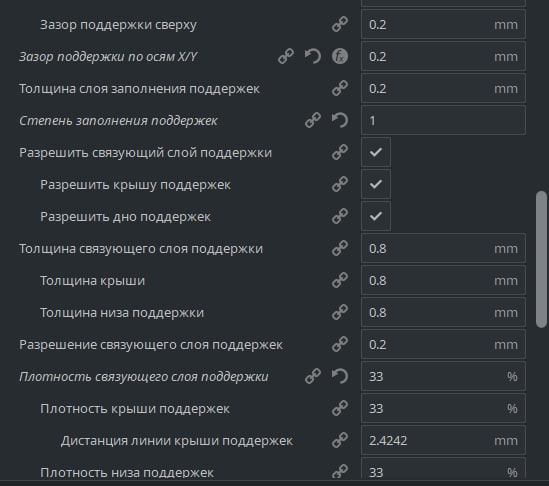Edit Плотность крыши поддержек percent field
The width and height of the screenshot is (549, 486).
[443, 408]
